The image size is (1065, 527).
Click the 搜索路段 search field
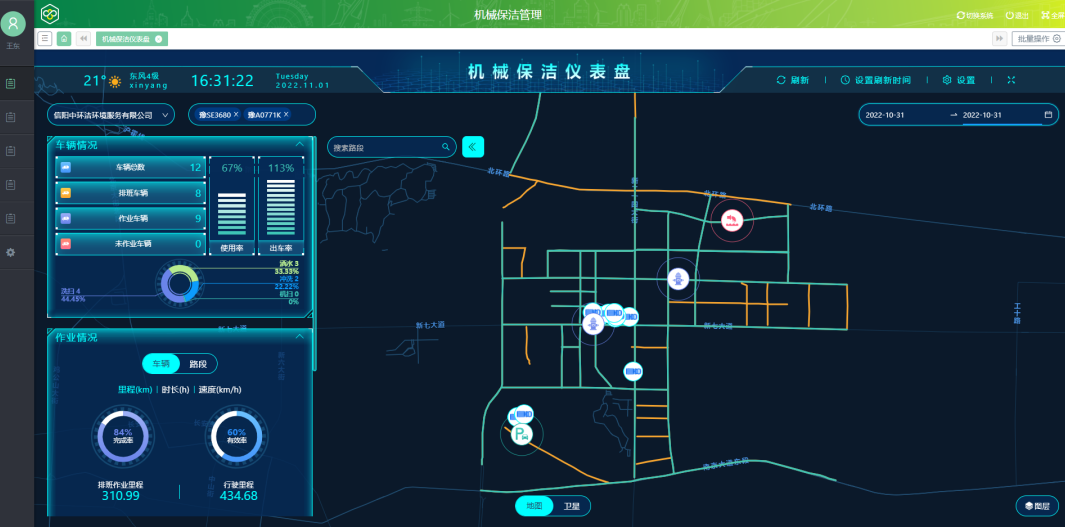(x=385, y=147)
